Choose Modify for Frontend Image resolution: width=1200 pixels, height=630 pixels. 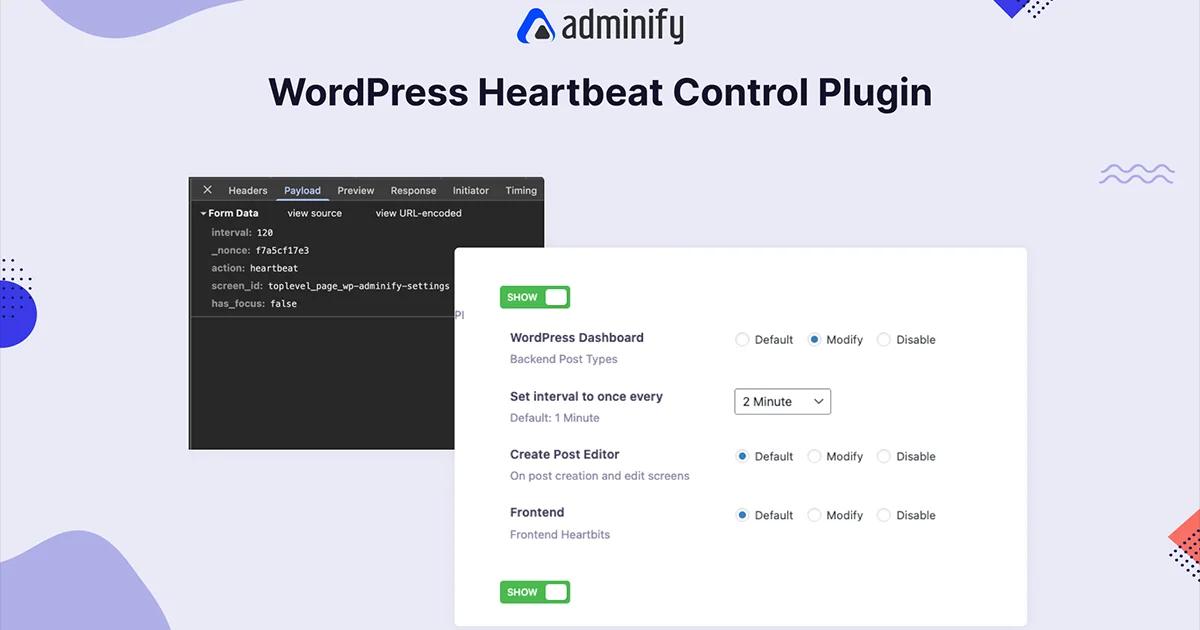coord(814,515)
